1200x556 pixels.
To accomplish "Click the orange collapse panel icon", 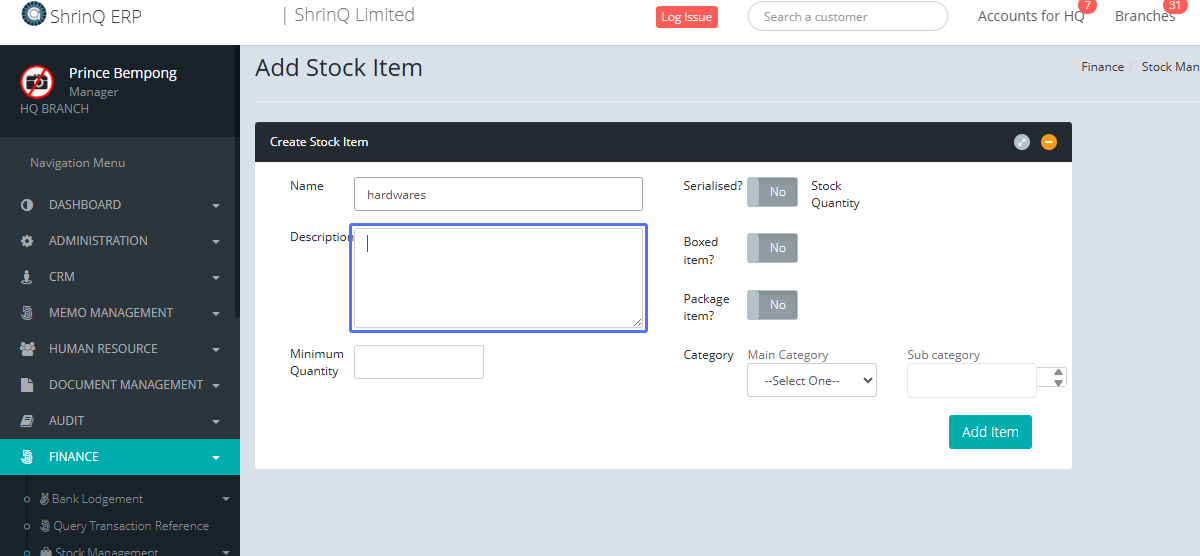I will (1049, 142).
